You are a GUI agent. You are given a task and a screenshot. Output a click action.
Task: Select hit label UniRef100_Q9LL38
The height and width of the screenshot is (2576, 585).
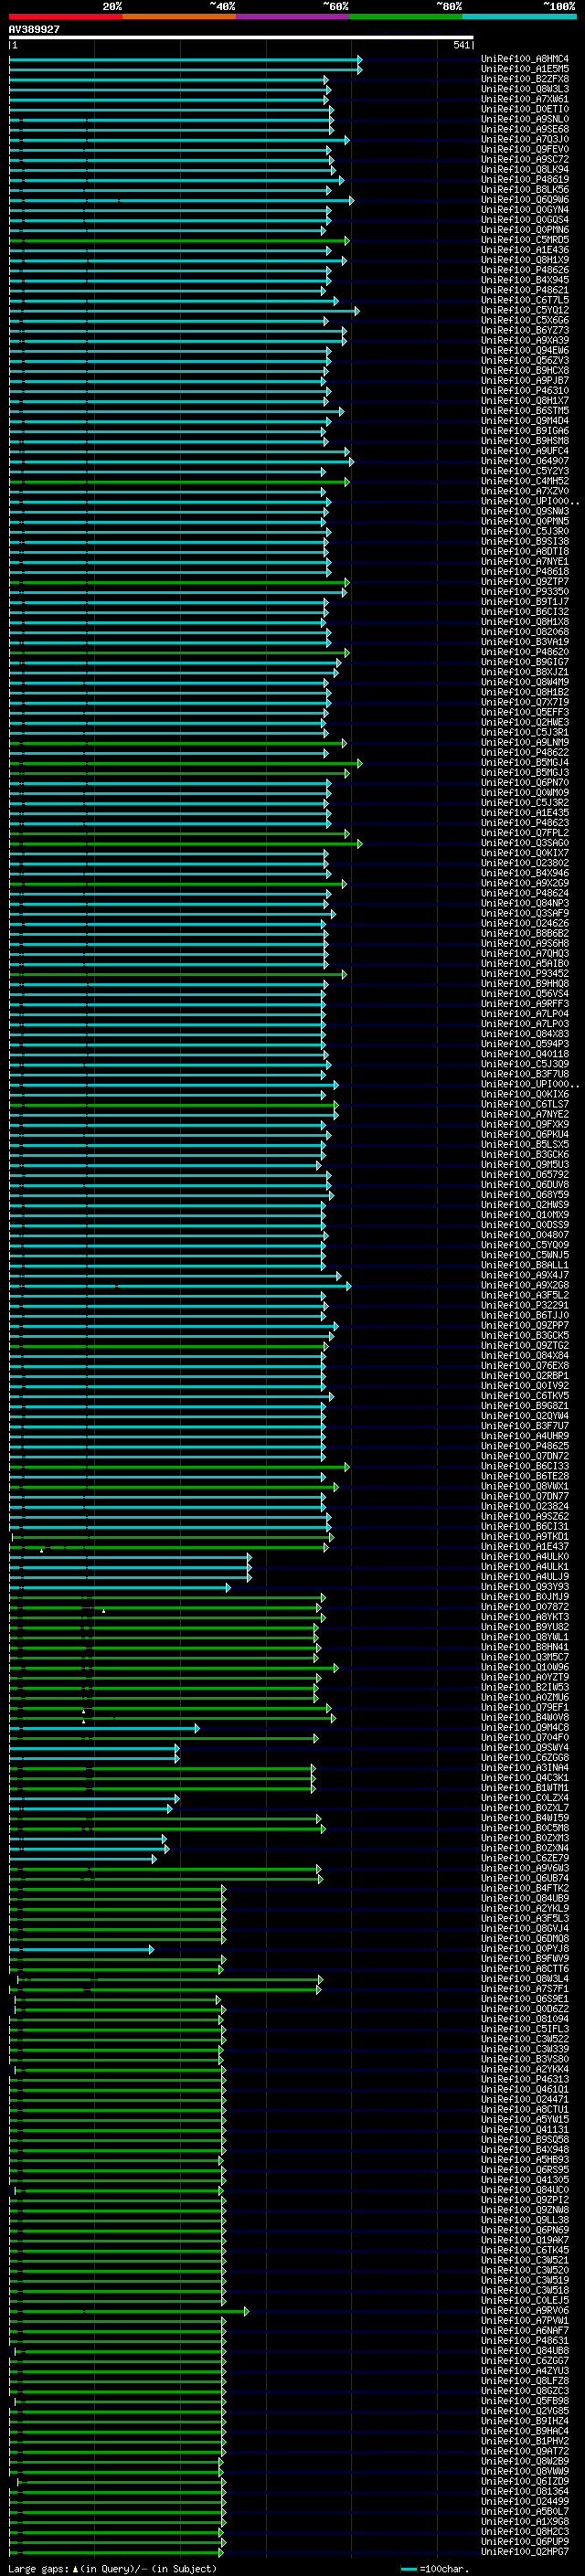pos(525,2219)
